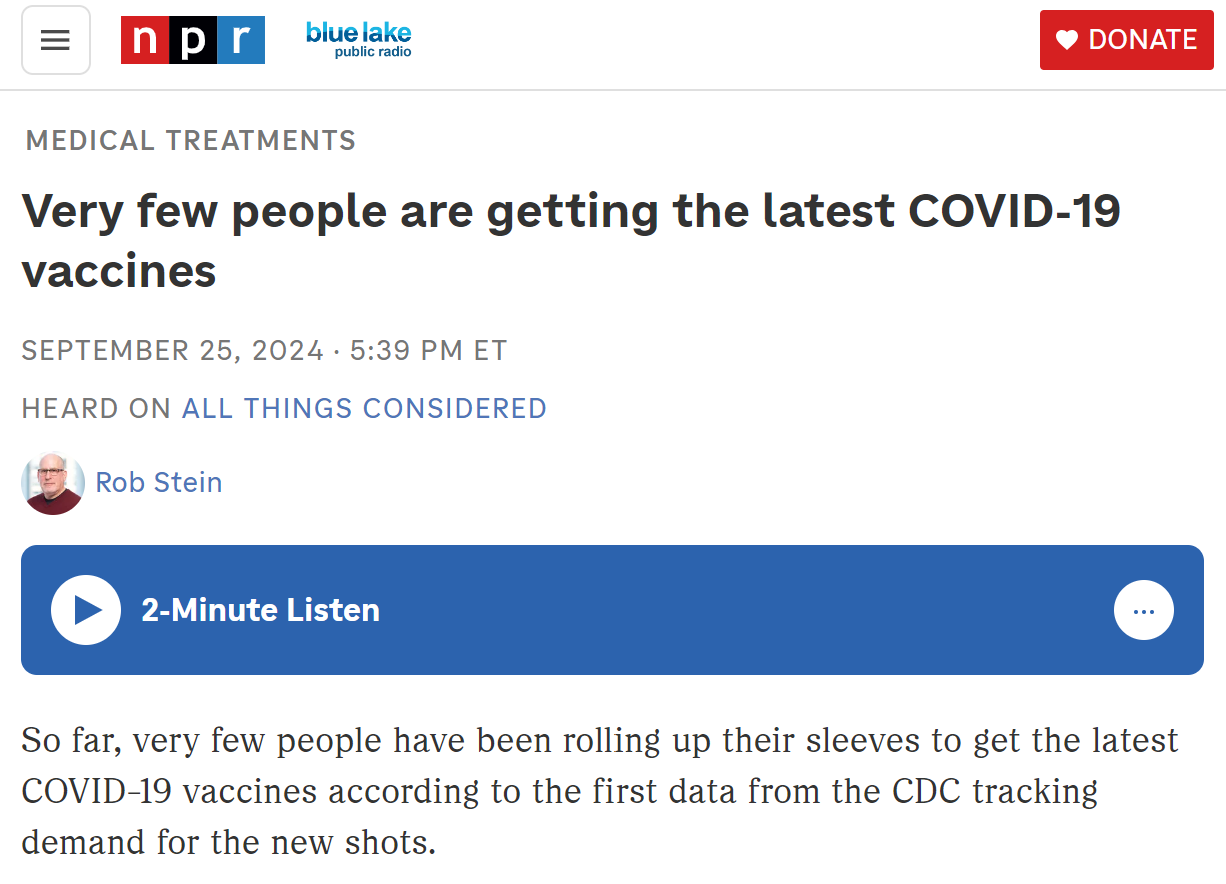Click the September 25, 2024 timestamp

click(x=172, y=351)
